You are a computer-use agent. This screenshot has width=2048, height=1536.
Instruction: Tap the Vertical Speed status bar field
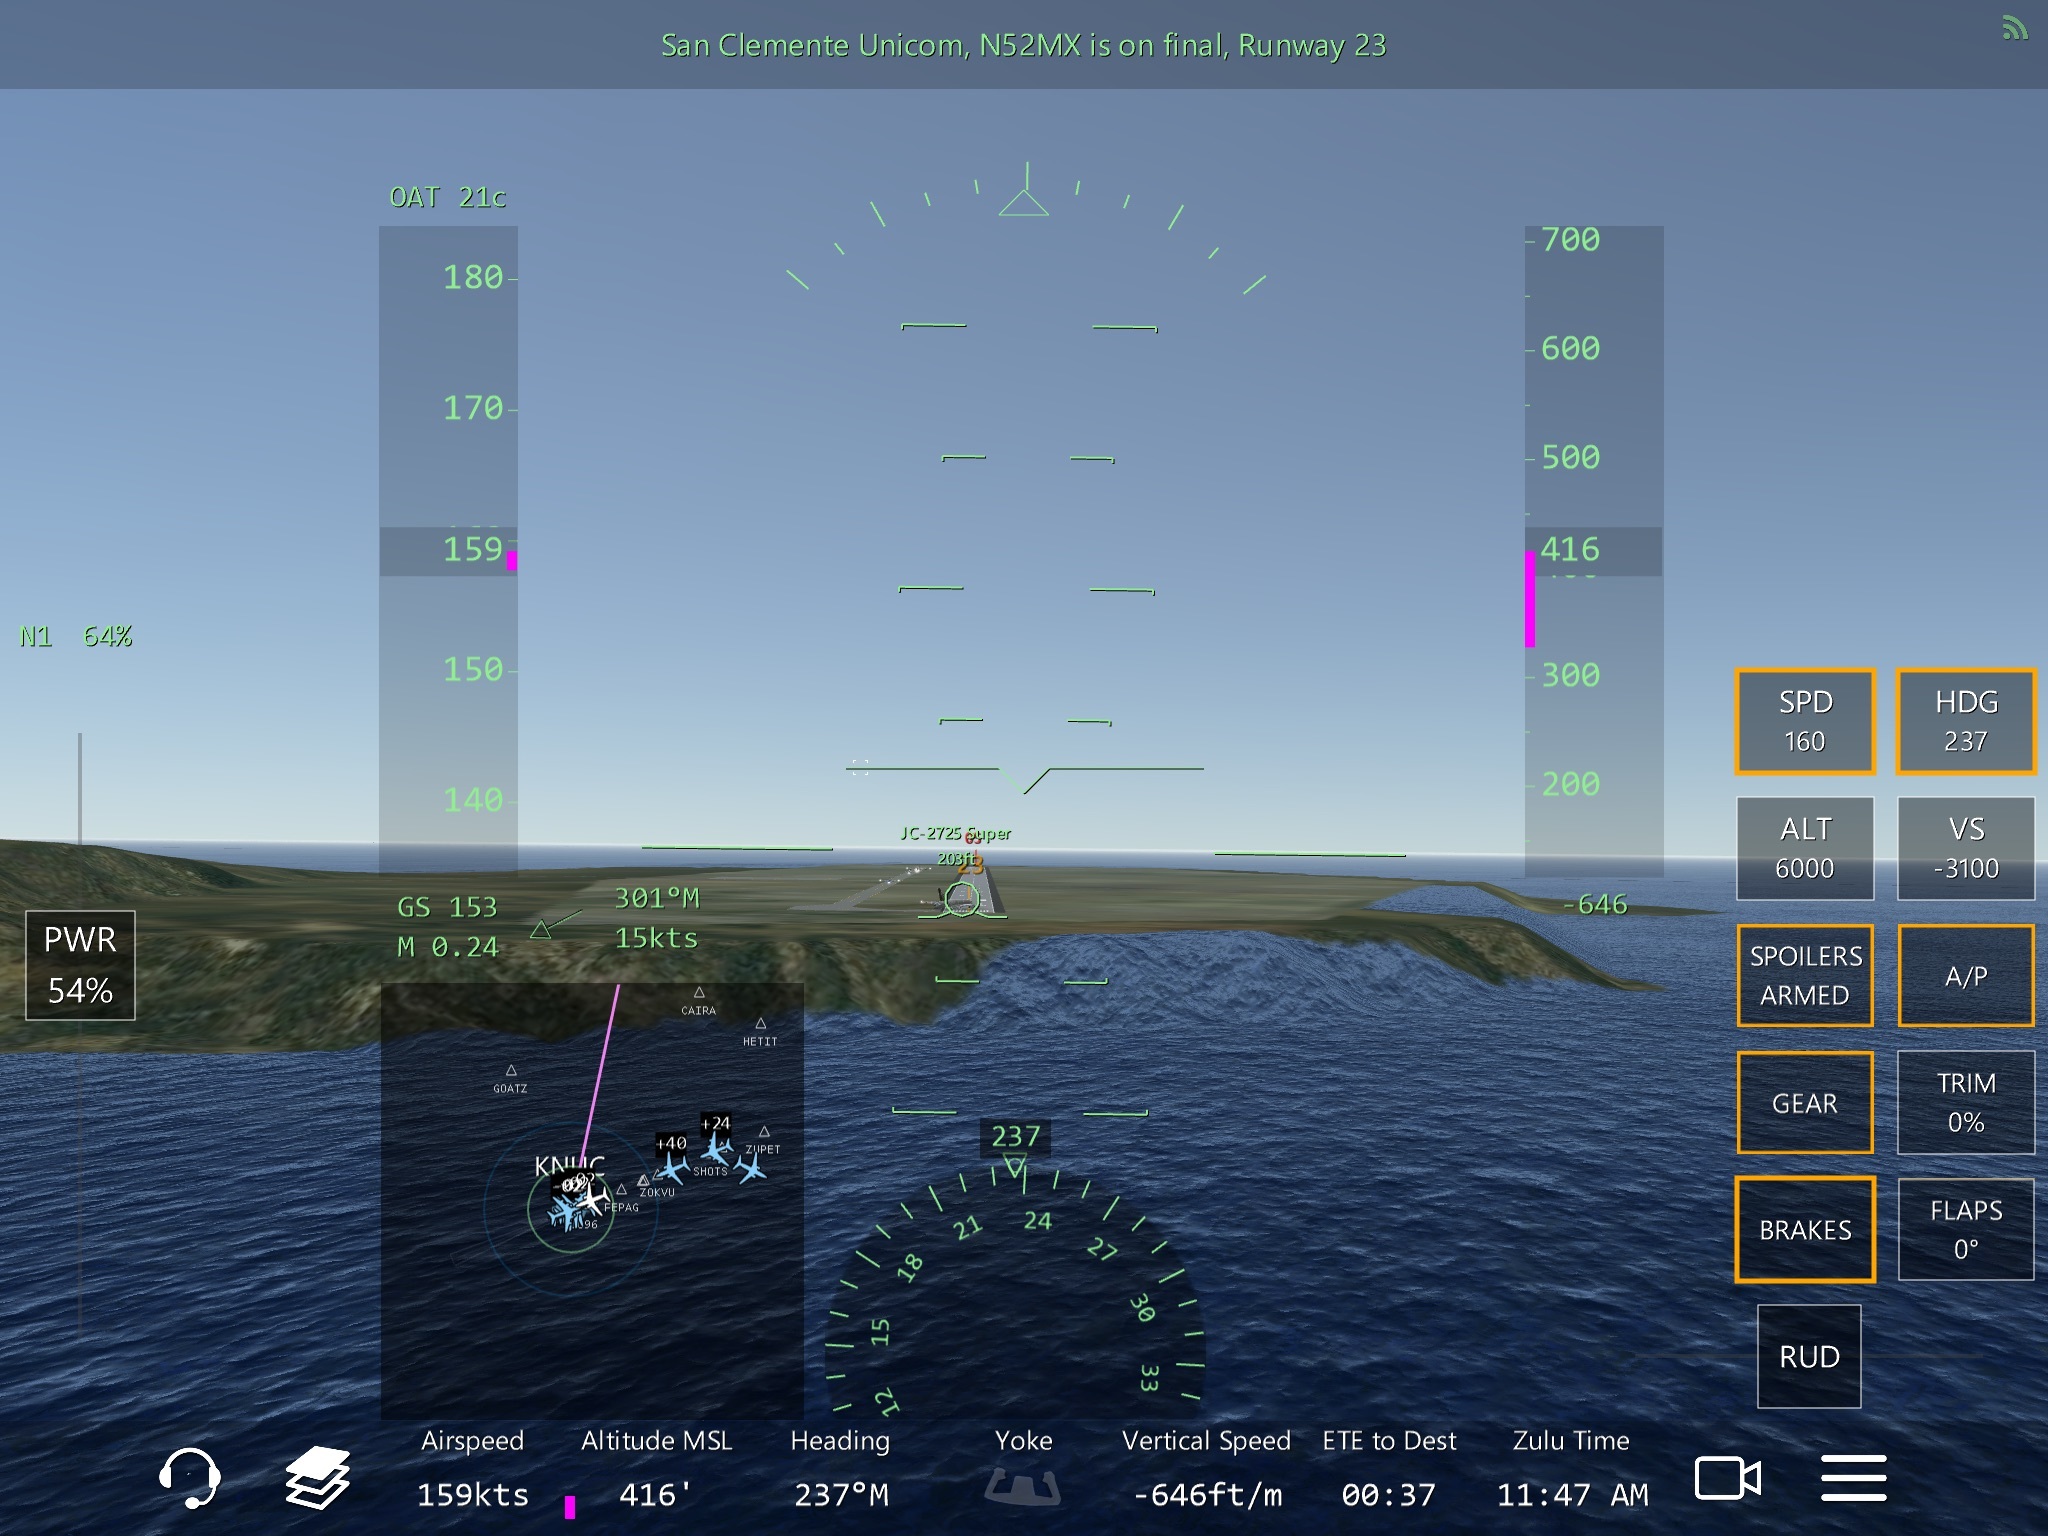pyautogui.click(x=1206, y=1470)
